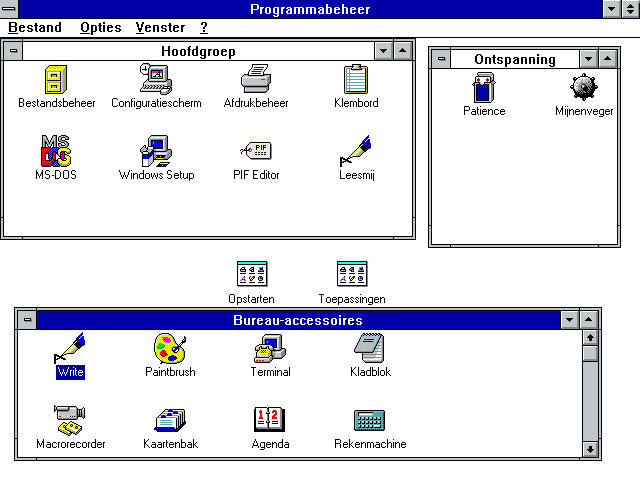Minimize the Bureau-accessoires group window

pos(570,320)
